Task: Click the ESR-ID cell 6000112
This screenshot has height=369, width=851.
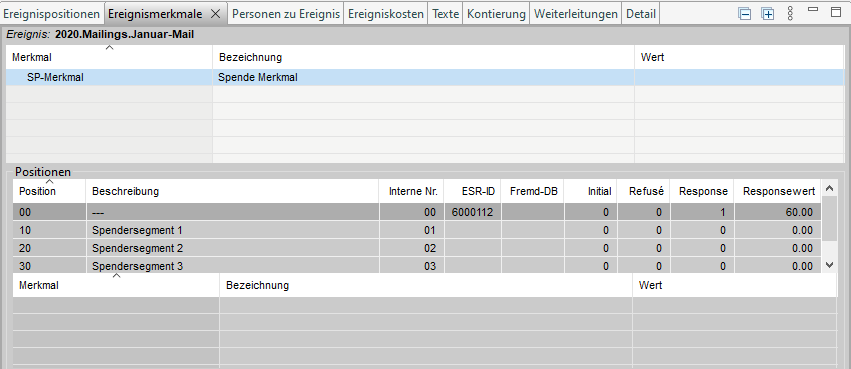Action: 472,212
